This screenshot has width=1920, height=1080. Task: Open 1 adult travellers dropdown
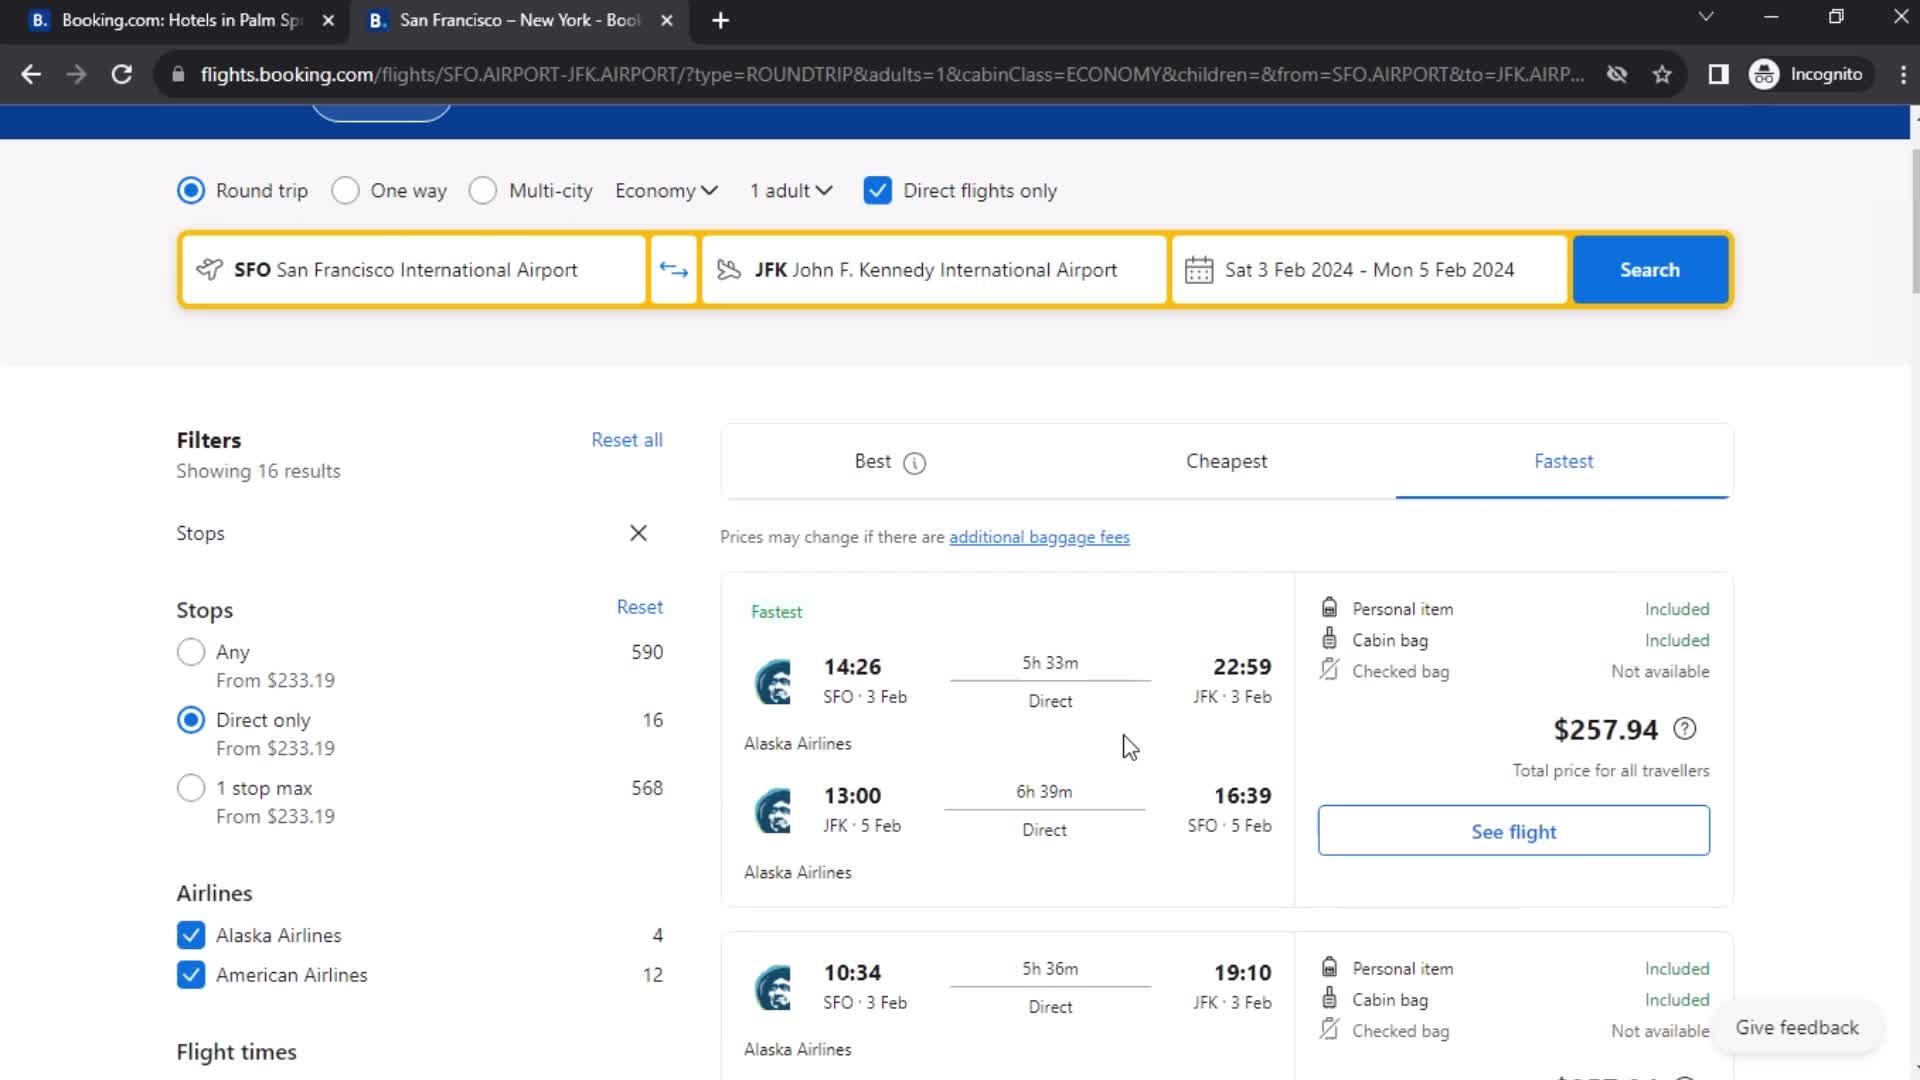click(791, 191)
